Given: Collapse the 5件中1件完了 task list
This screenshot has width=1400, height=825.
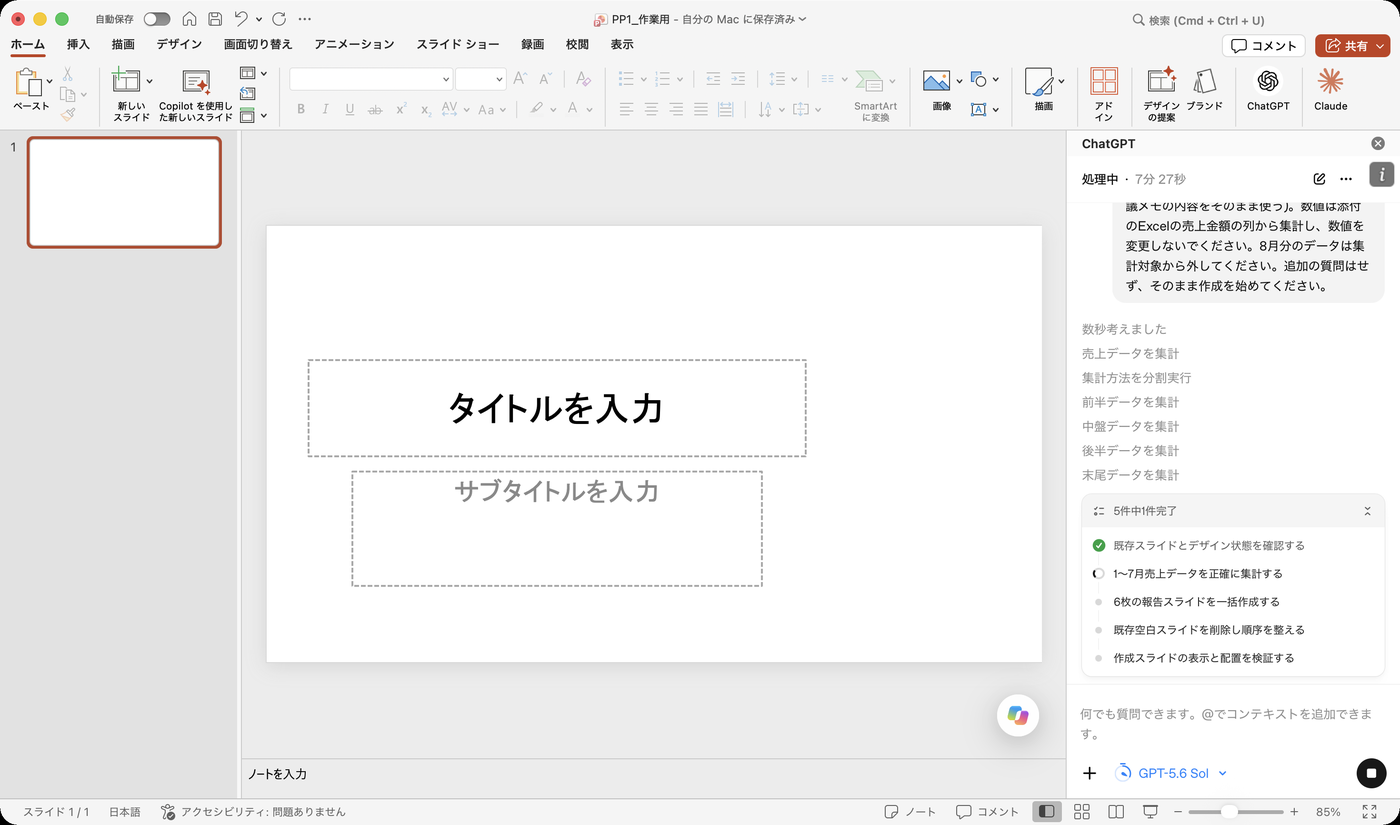Looking at the screenshot, I should [1367, 511].
